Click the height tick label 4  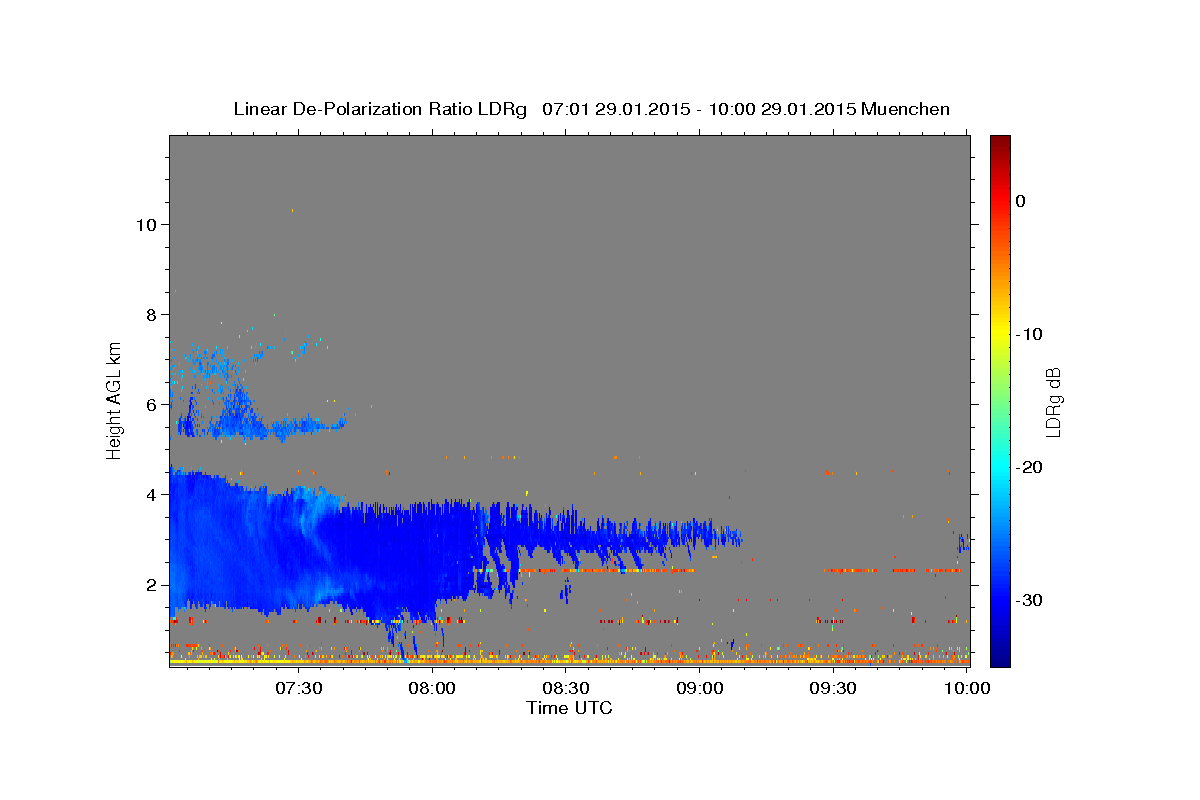[x=152, y=495]
